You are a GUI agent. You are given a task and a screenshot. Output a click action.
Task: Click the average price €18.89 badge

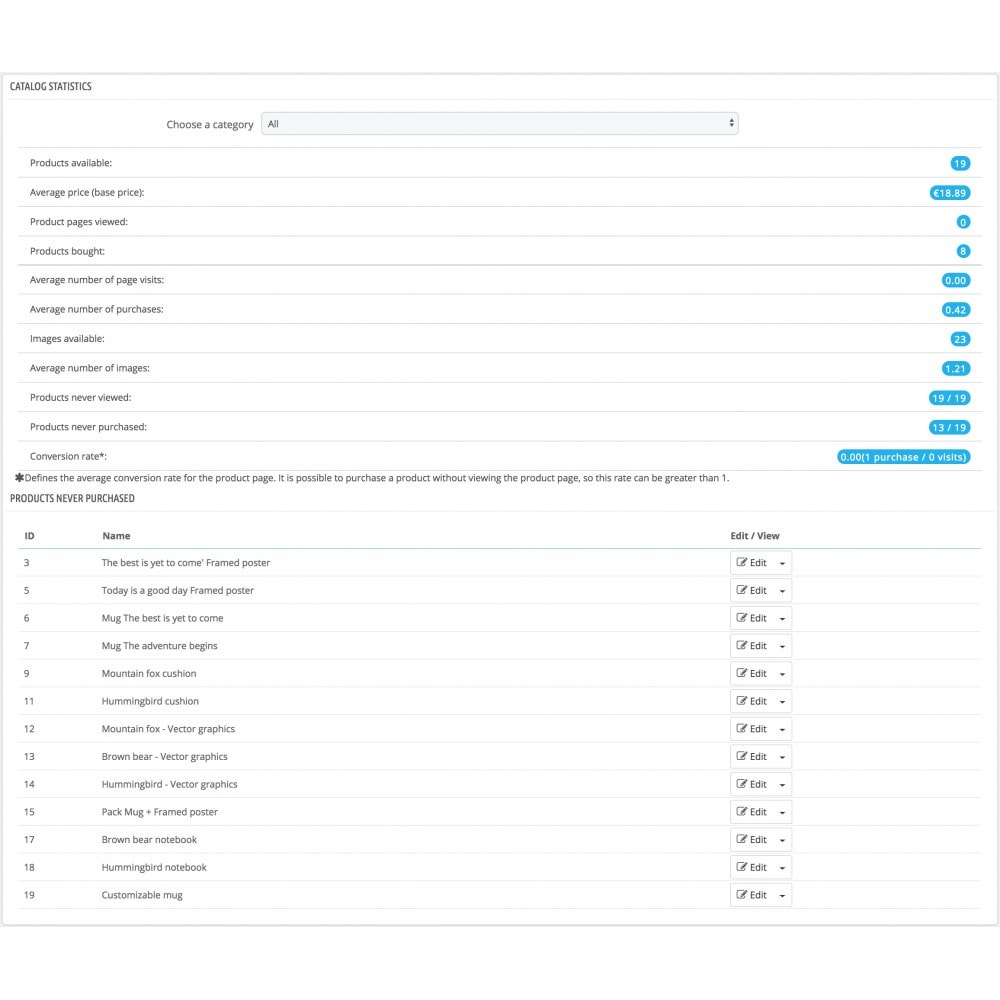click(948, 192)
